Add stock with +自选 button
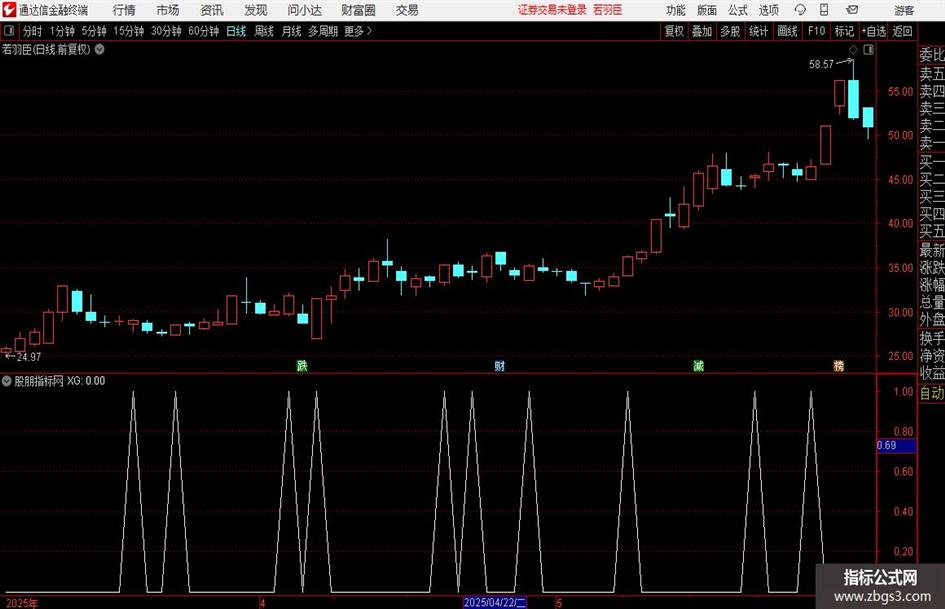The image size is (945, 609). click(x=874, y=31)
